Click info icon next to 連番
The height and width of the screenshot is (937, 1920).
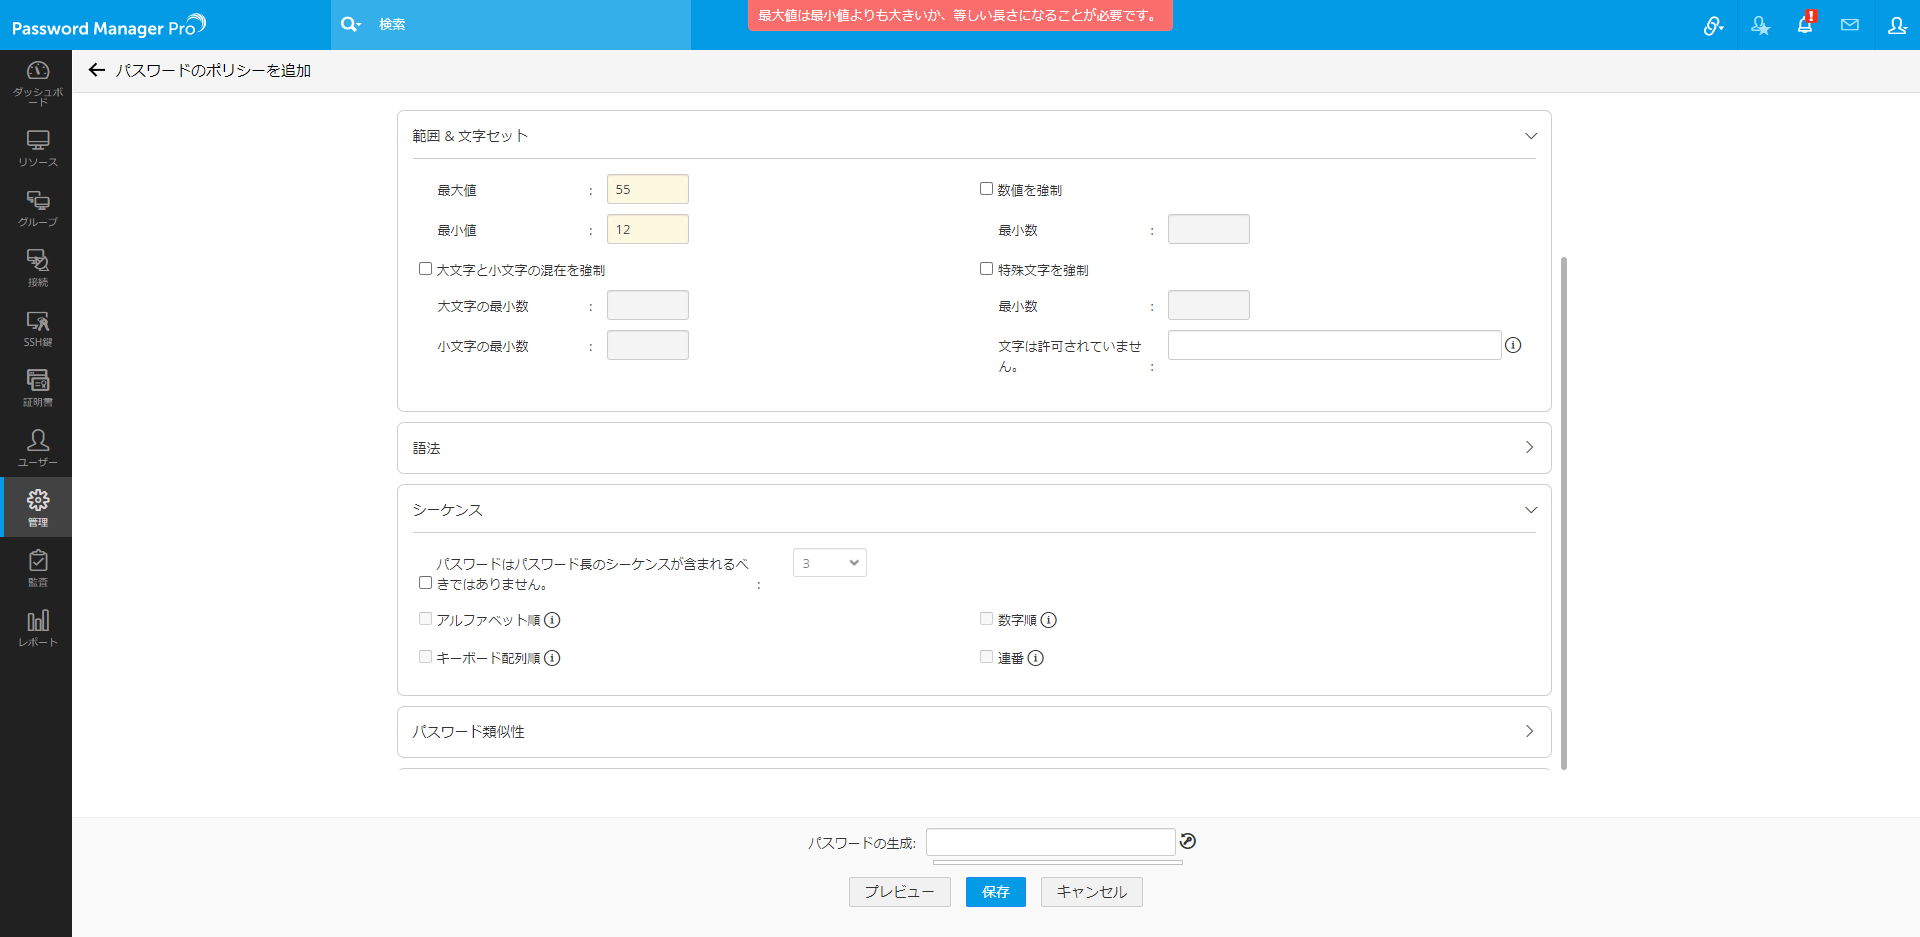tap(1036, 658)
